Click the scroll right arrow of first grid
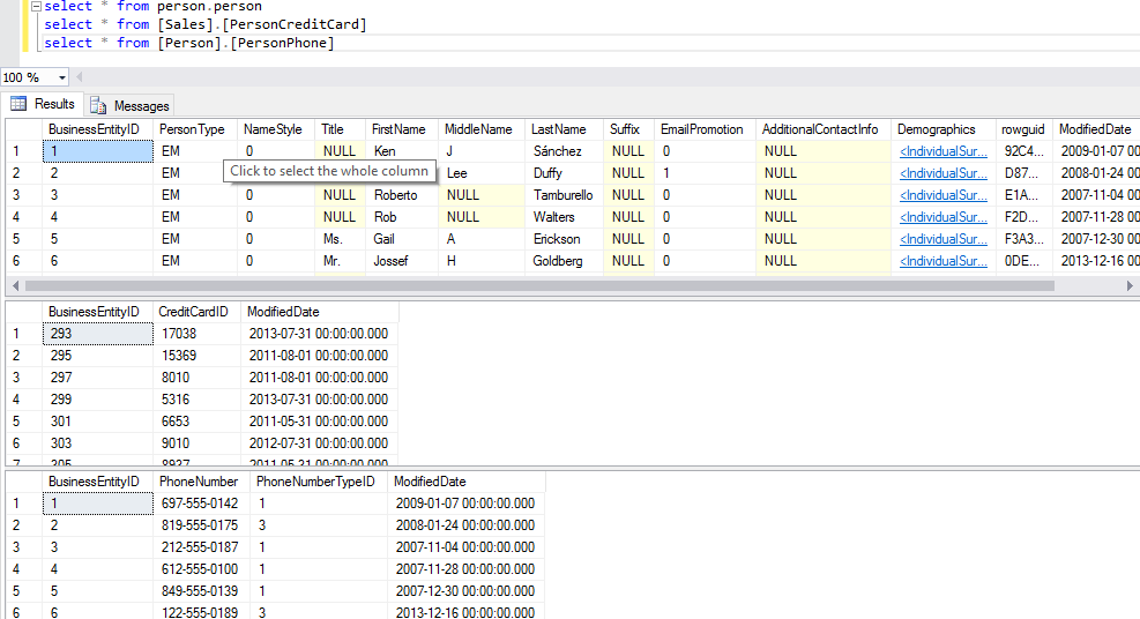 1129,286
